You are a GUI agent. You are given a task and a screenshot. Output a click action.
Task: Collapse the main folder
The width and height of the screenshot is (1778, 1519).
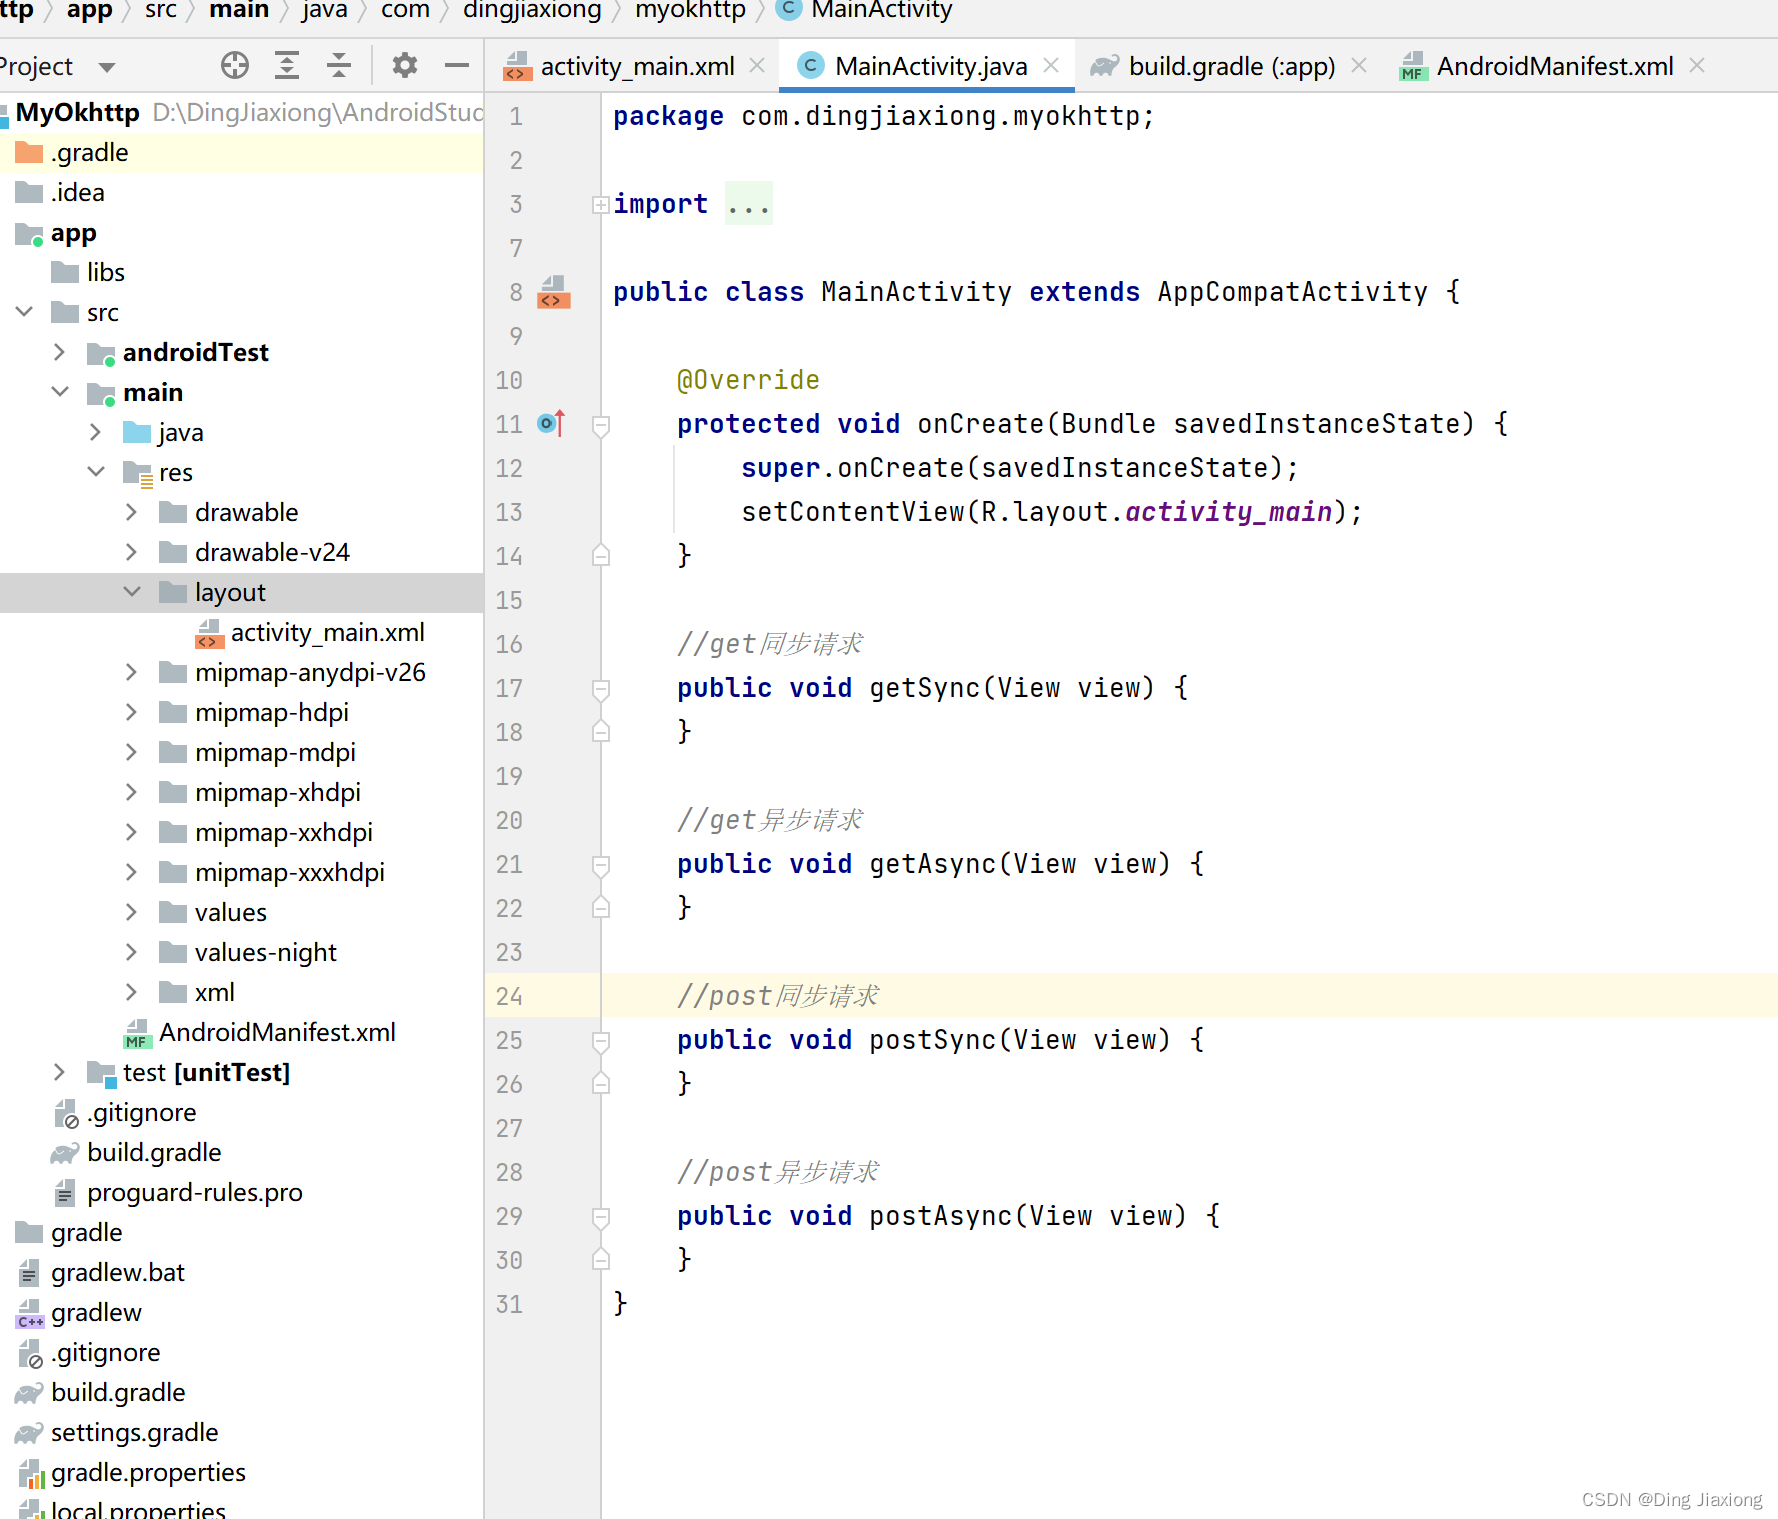pyautogui.click(x=60, y=392)
